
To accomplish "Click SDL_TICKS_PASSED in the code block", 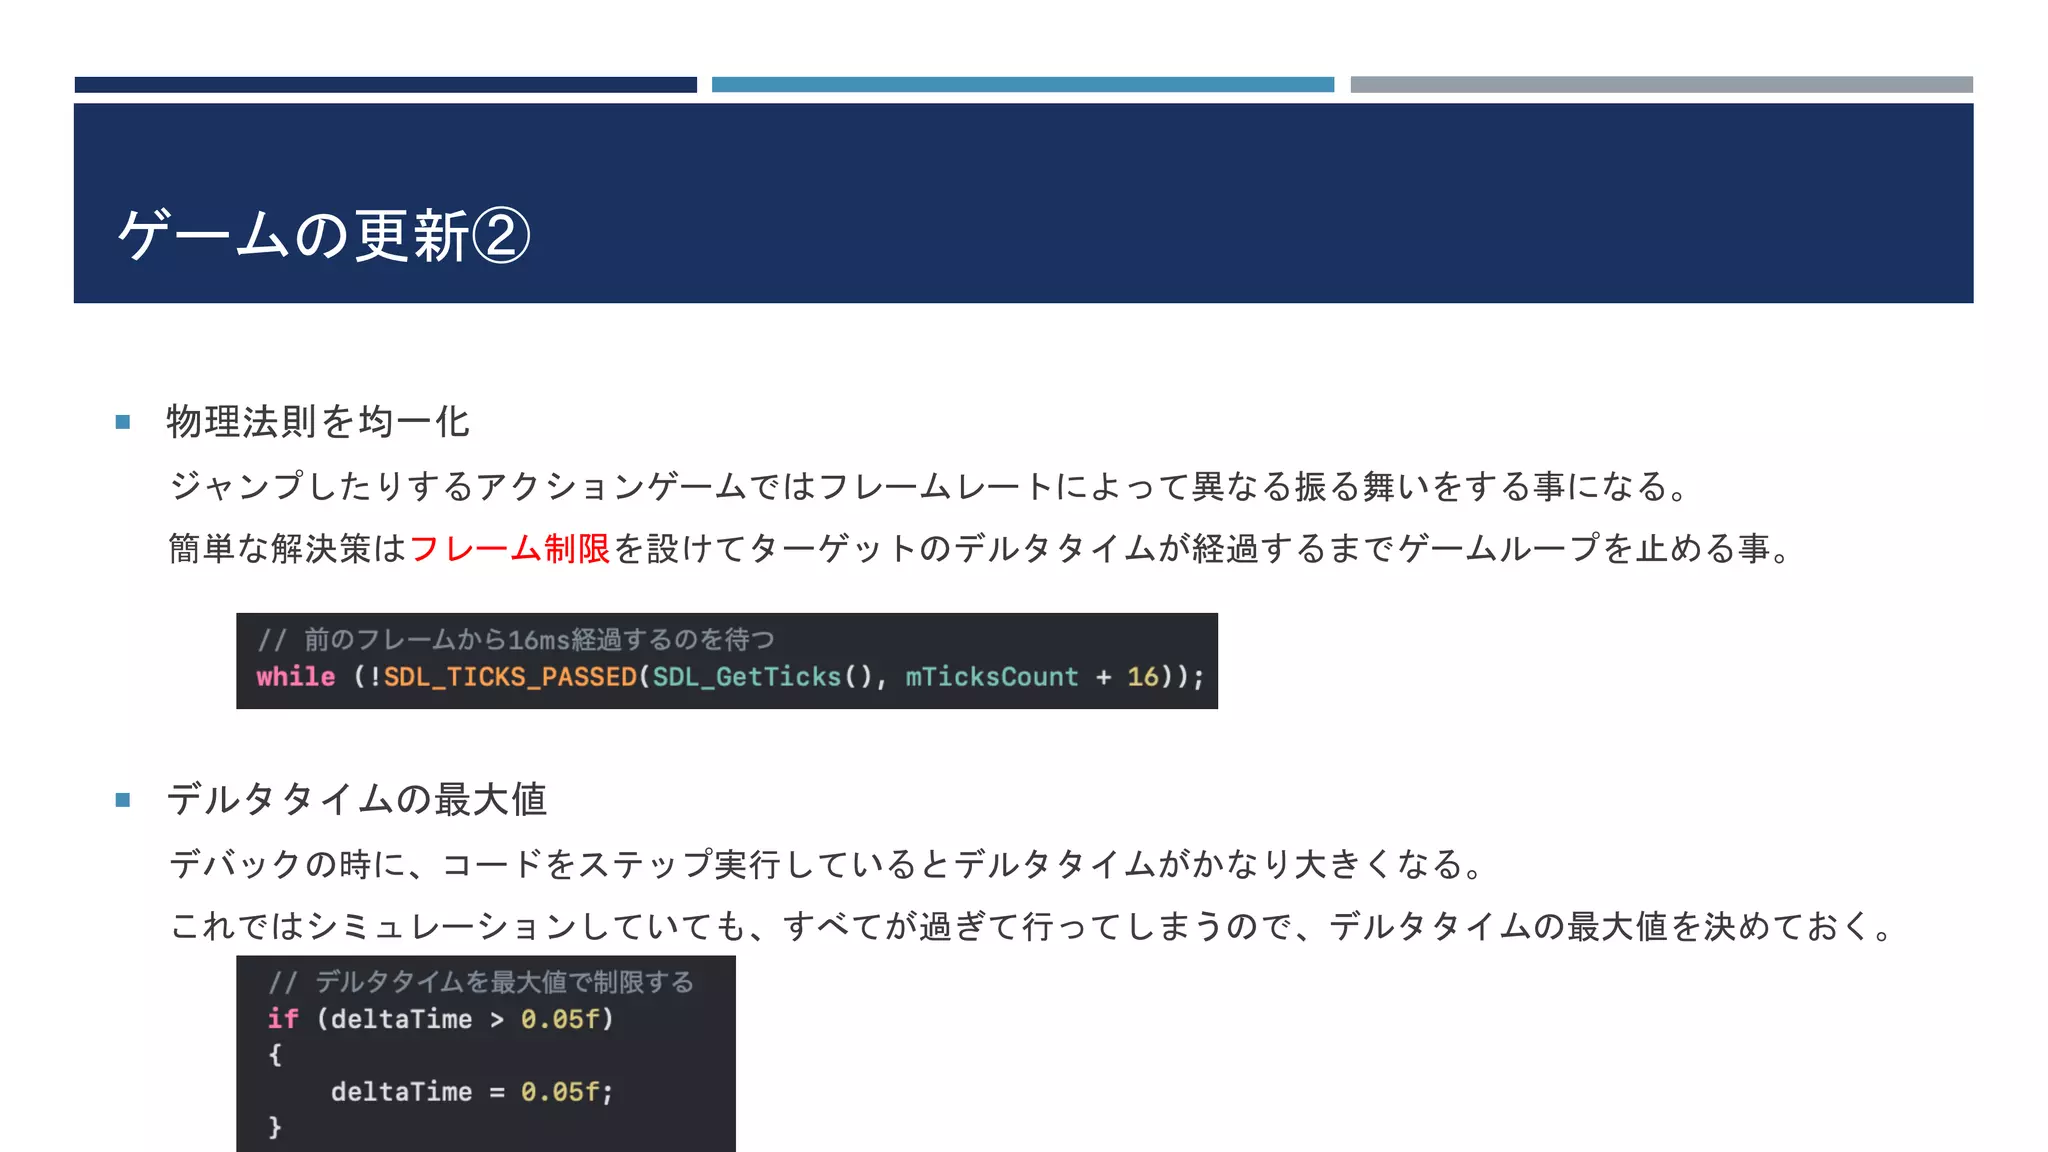I will pyautogui.click(x=510, y=677).
